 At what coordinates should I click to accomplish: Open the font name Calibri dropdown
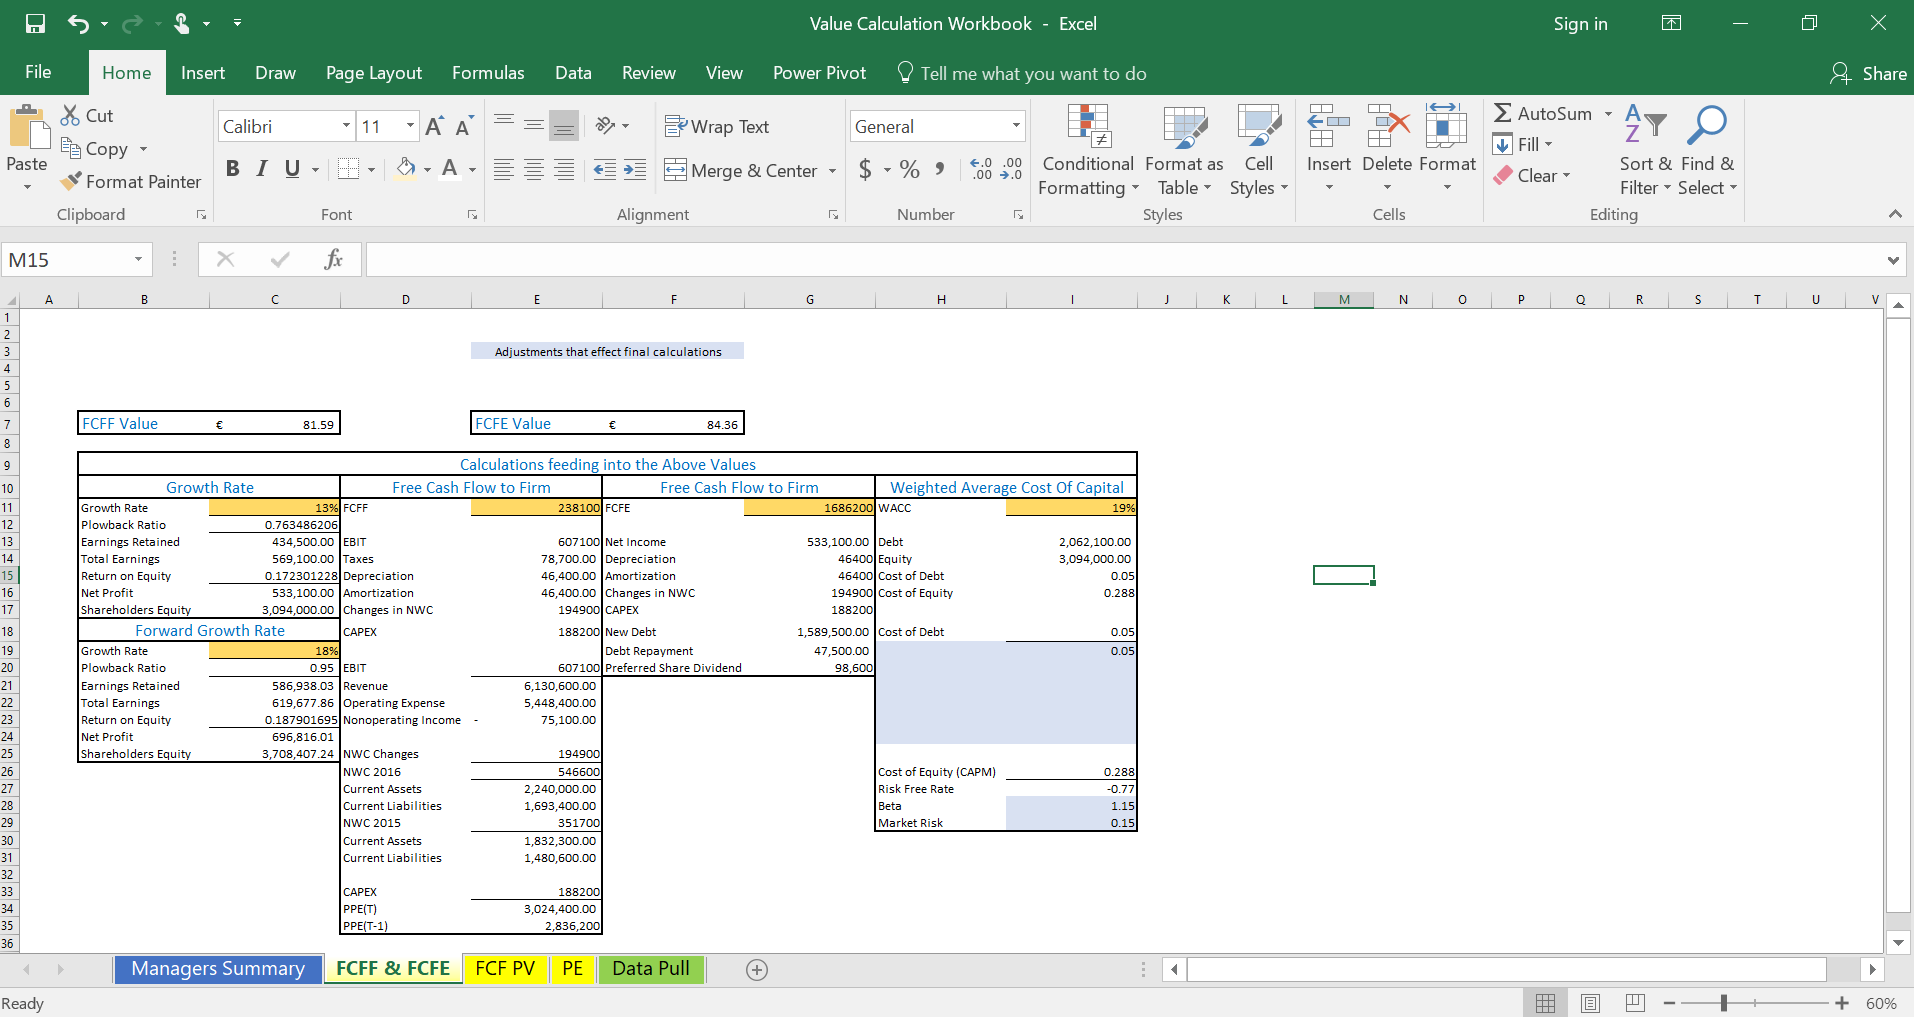pos(346,126)
